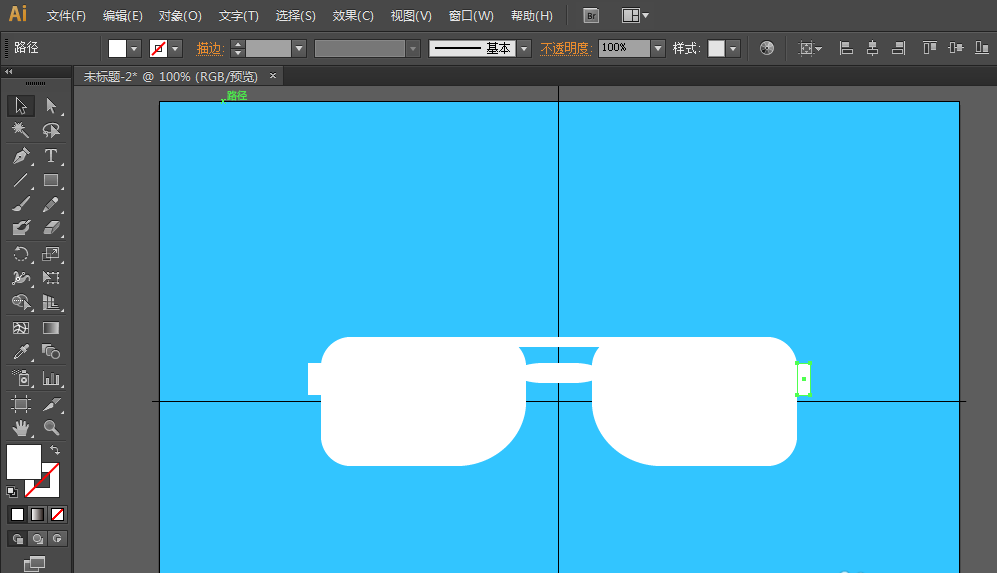Click the white fill color swatch in toolbox
The width and height of the screenshot is (997, 573).
pos(23,462)
